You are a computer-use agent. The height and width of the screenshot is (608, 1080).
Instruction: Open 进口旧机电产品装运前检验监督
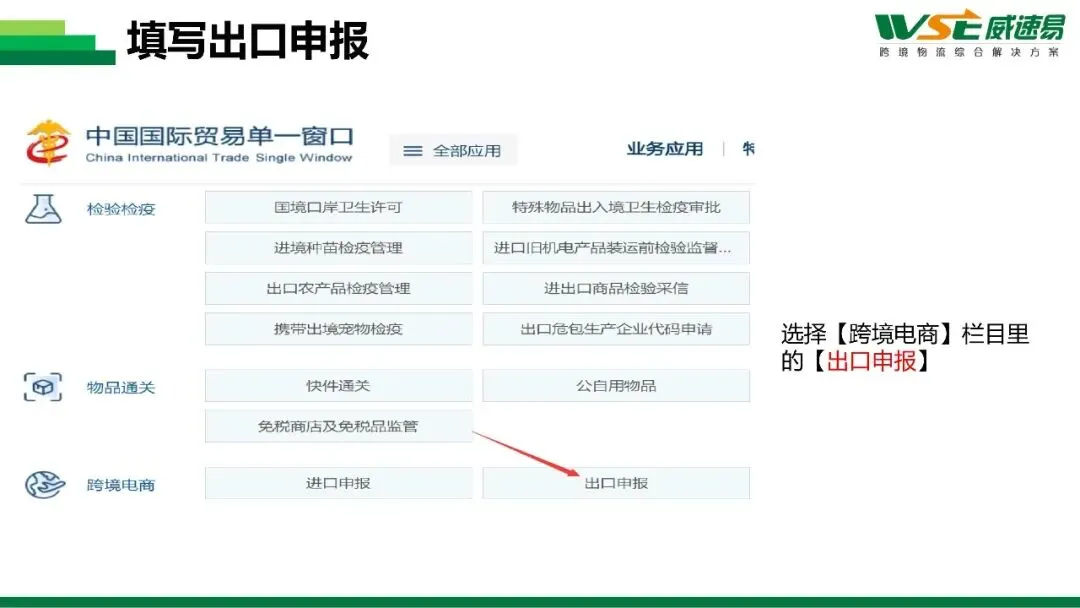[x=616, y=248]
